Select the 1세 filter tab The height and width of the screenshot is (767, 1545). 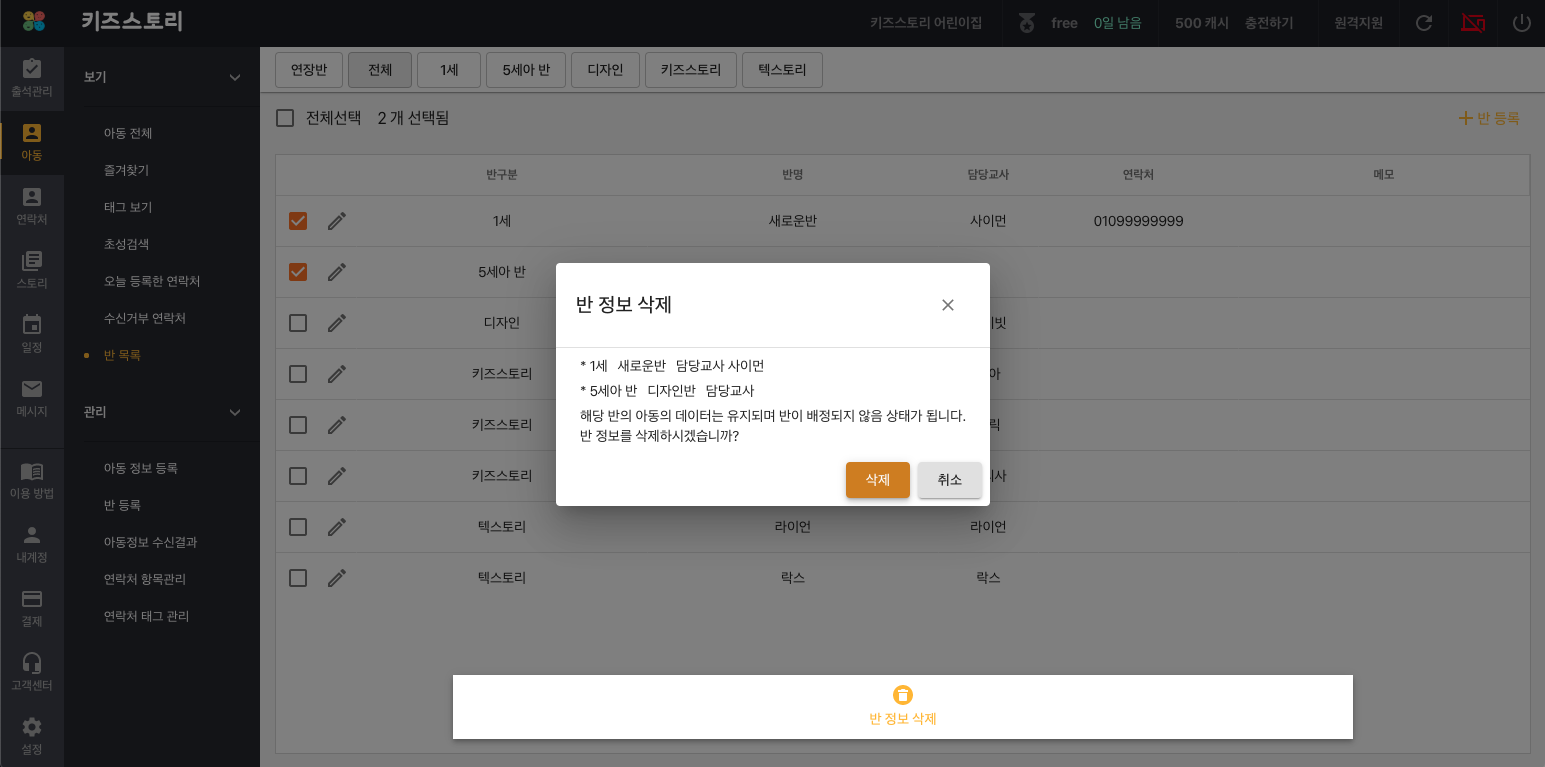pos(449,70)
